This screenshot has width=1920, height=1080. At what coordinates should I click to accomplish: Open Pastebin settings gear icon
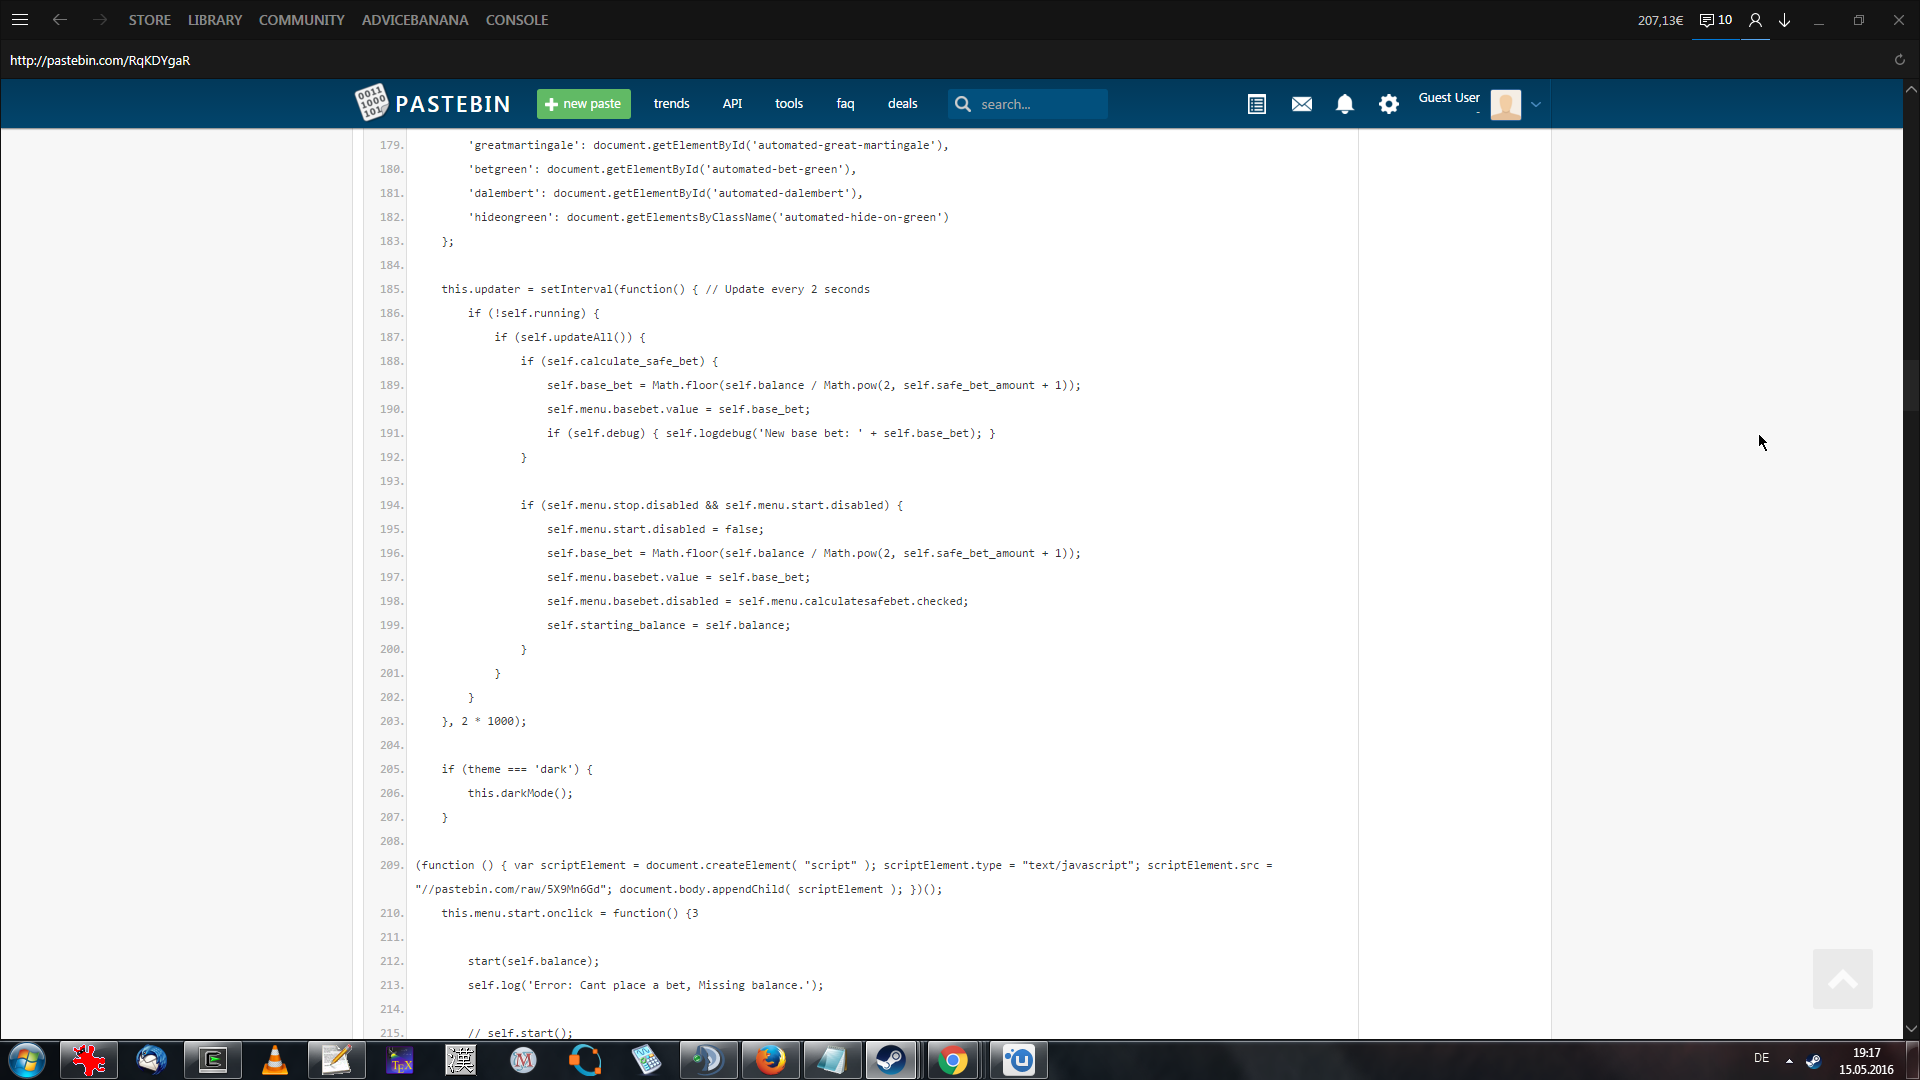pyautogui.click(x=1389, y=104)
